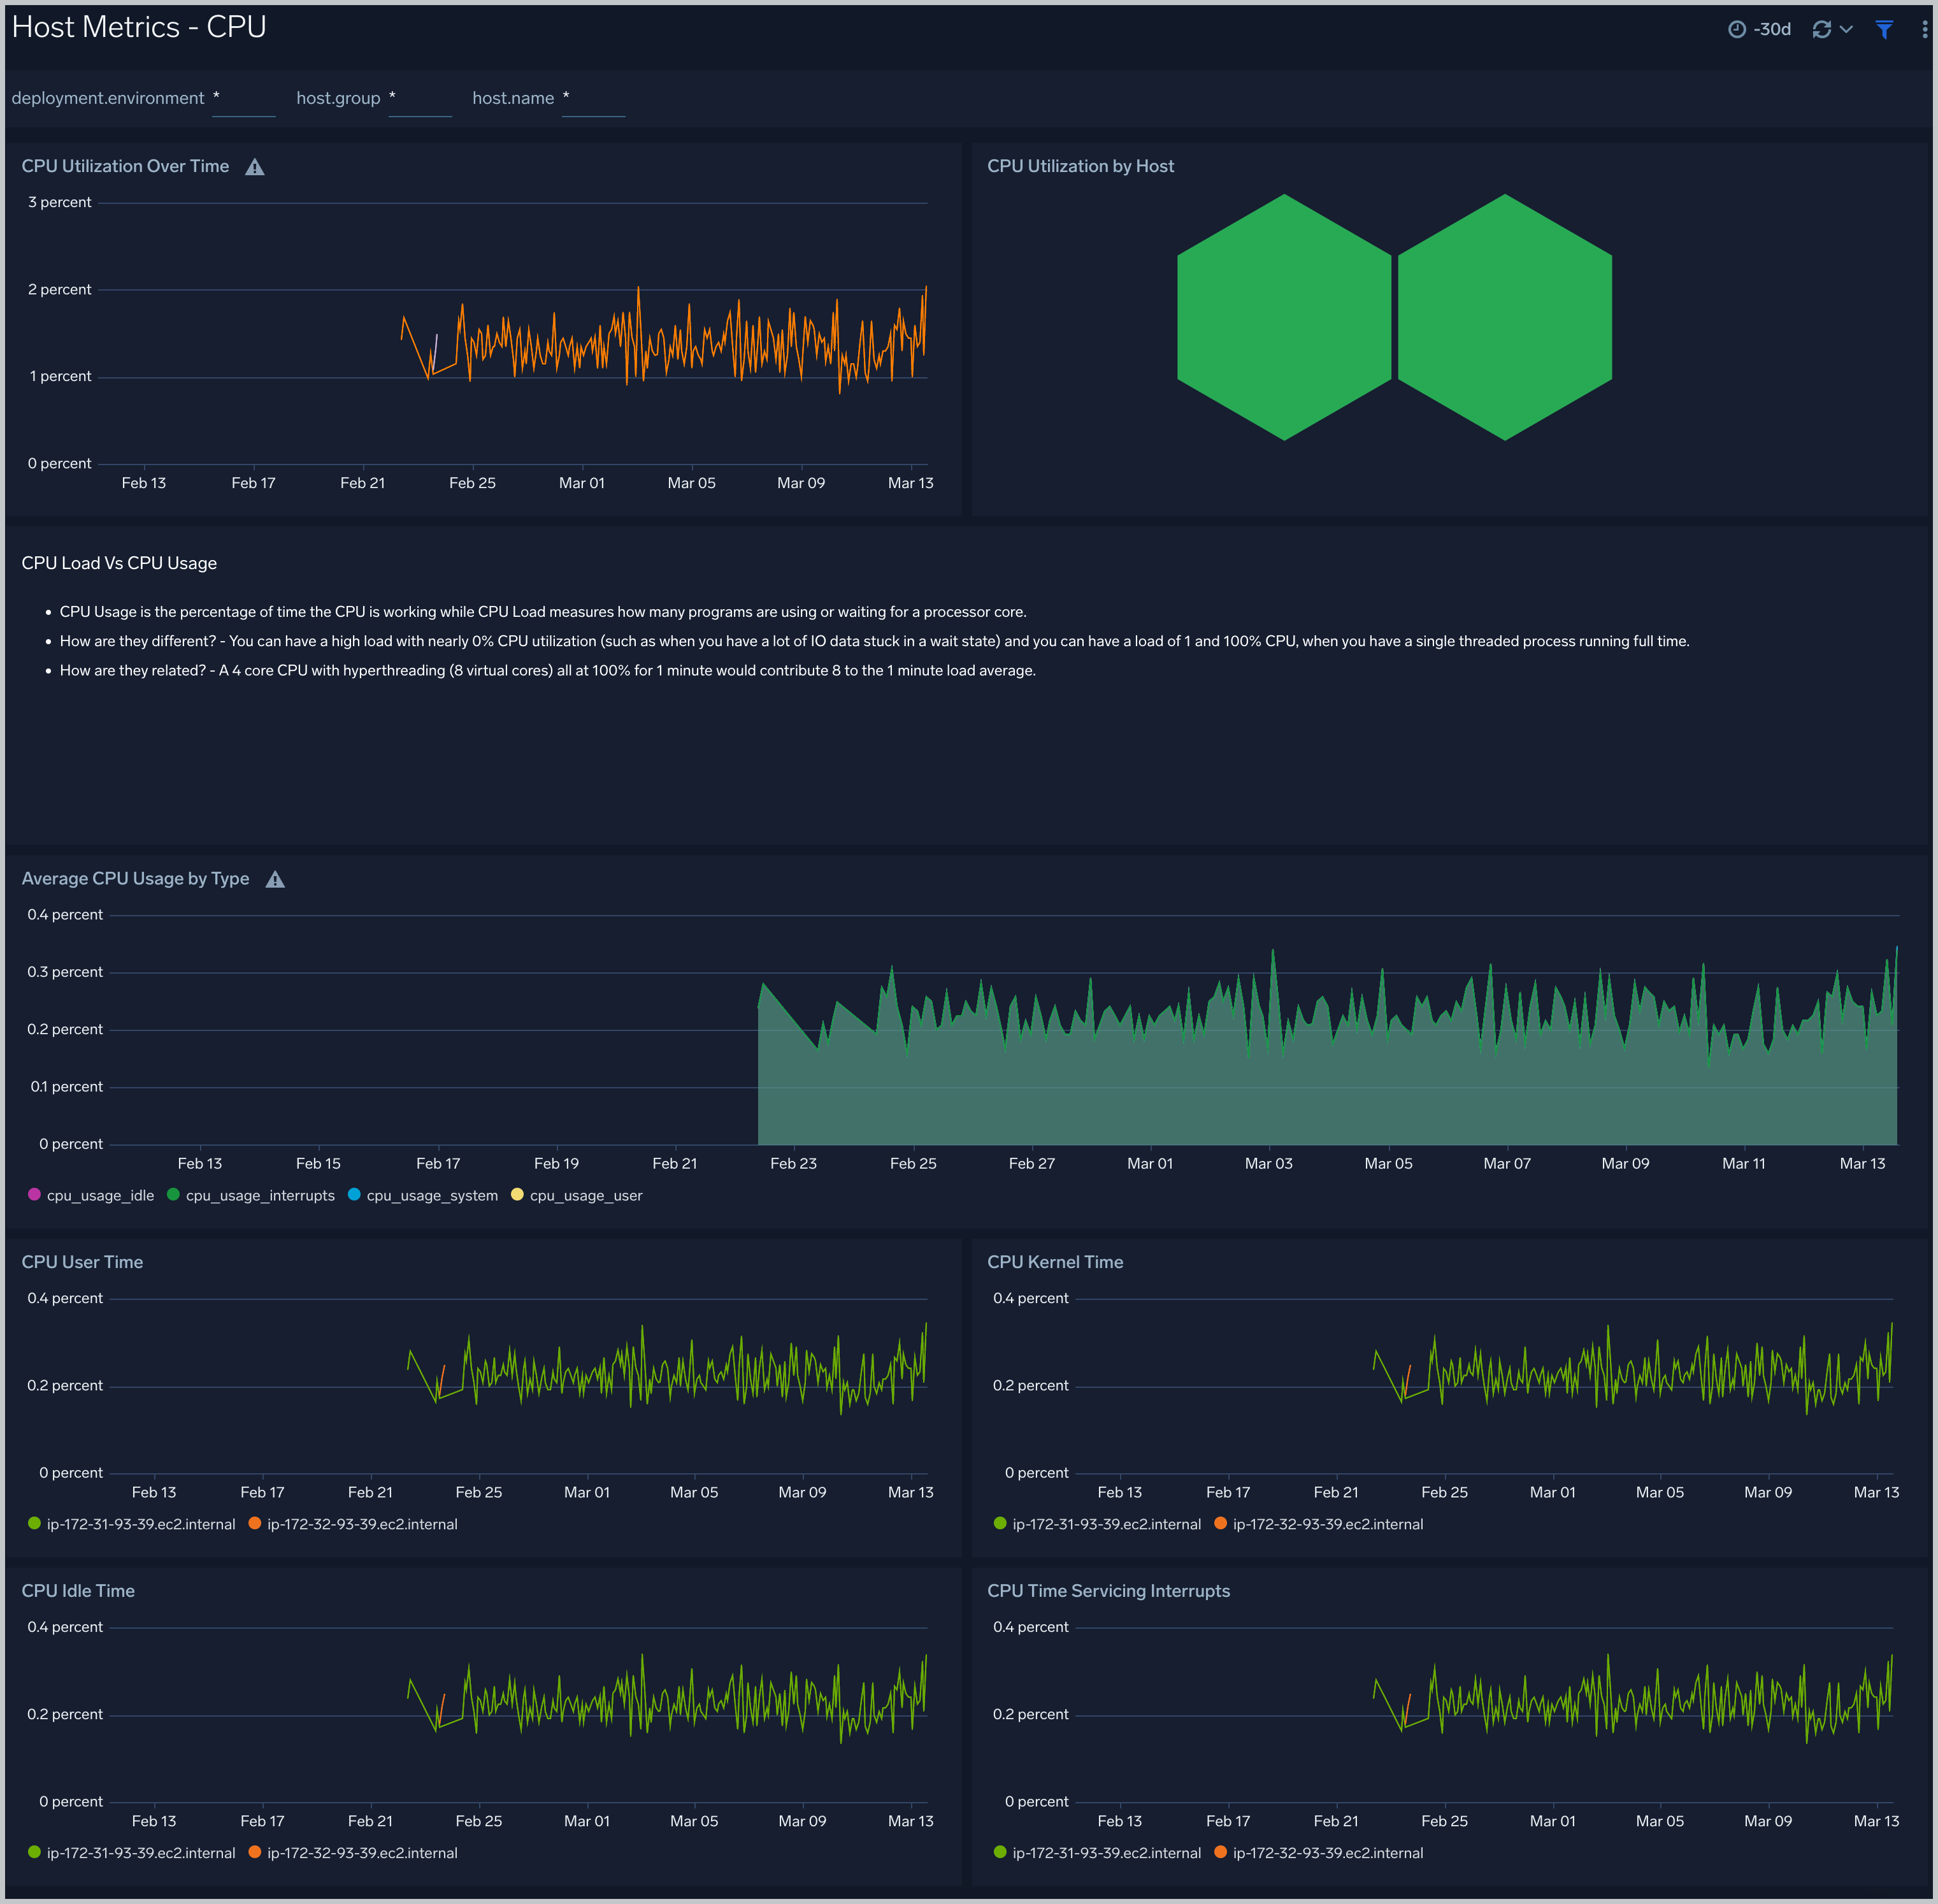Click the "0.3 percent" y-axis label

(x=65, y=972)
